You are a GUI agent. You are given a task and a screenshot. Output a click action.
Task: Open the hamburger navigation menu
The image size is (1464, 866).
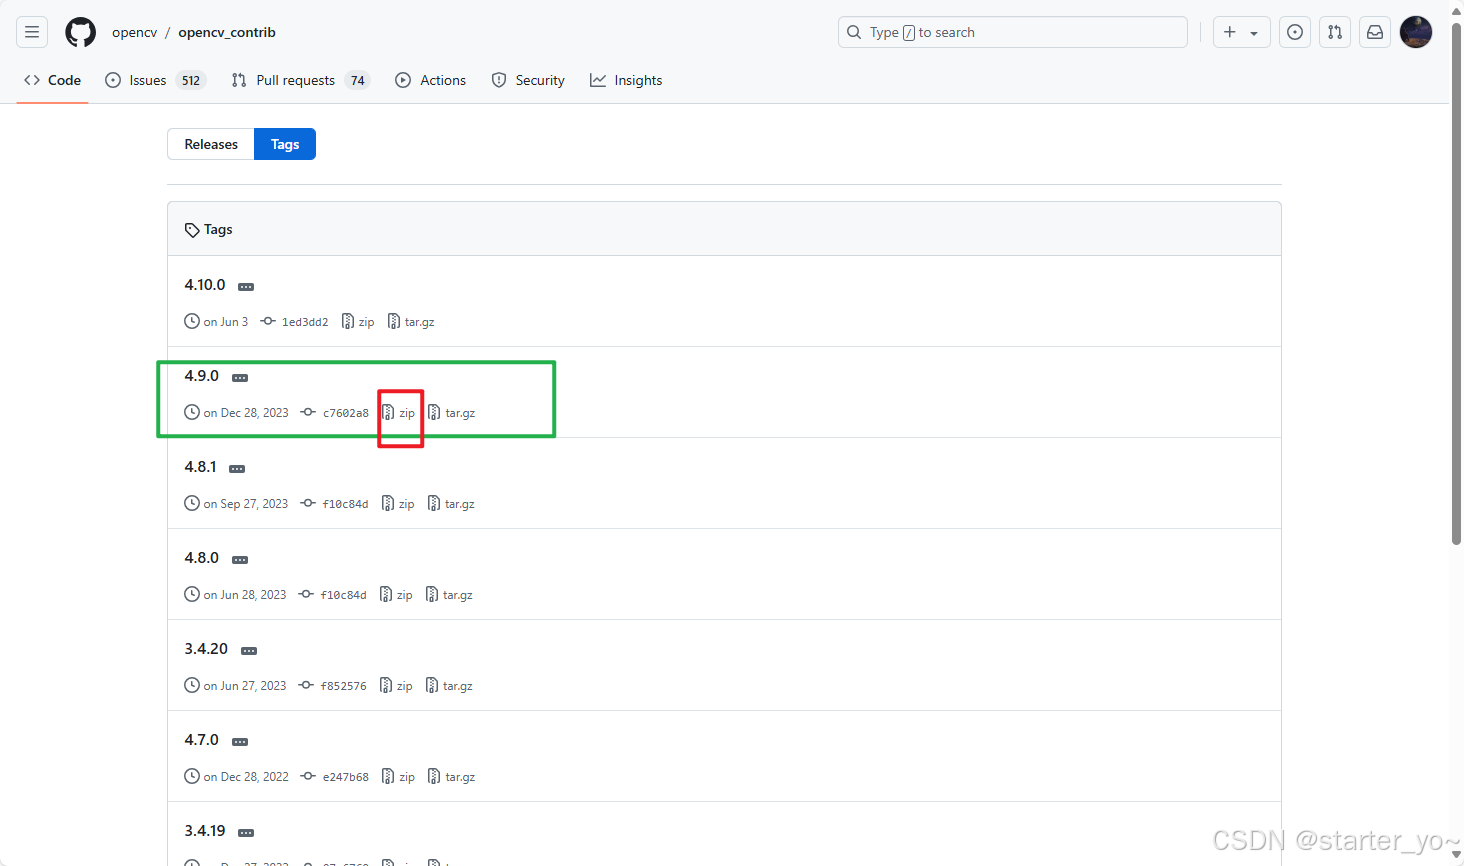32,32
